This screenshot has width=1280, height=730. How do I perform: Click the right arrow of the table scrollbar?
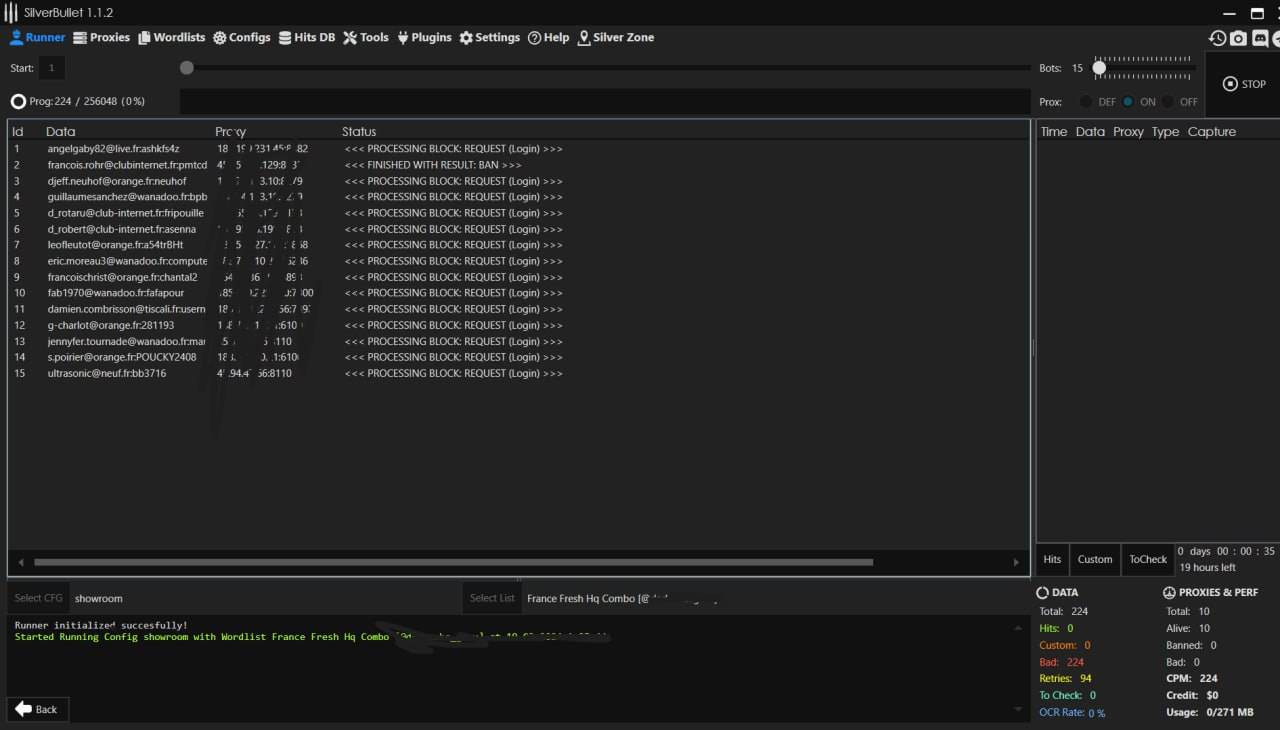[1017, 562]
